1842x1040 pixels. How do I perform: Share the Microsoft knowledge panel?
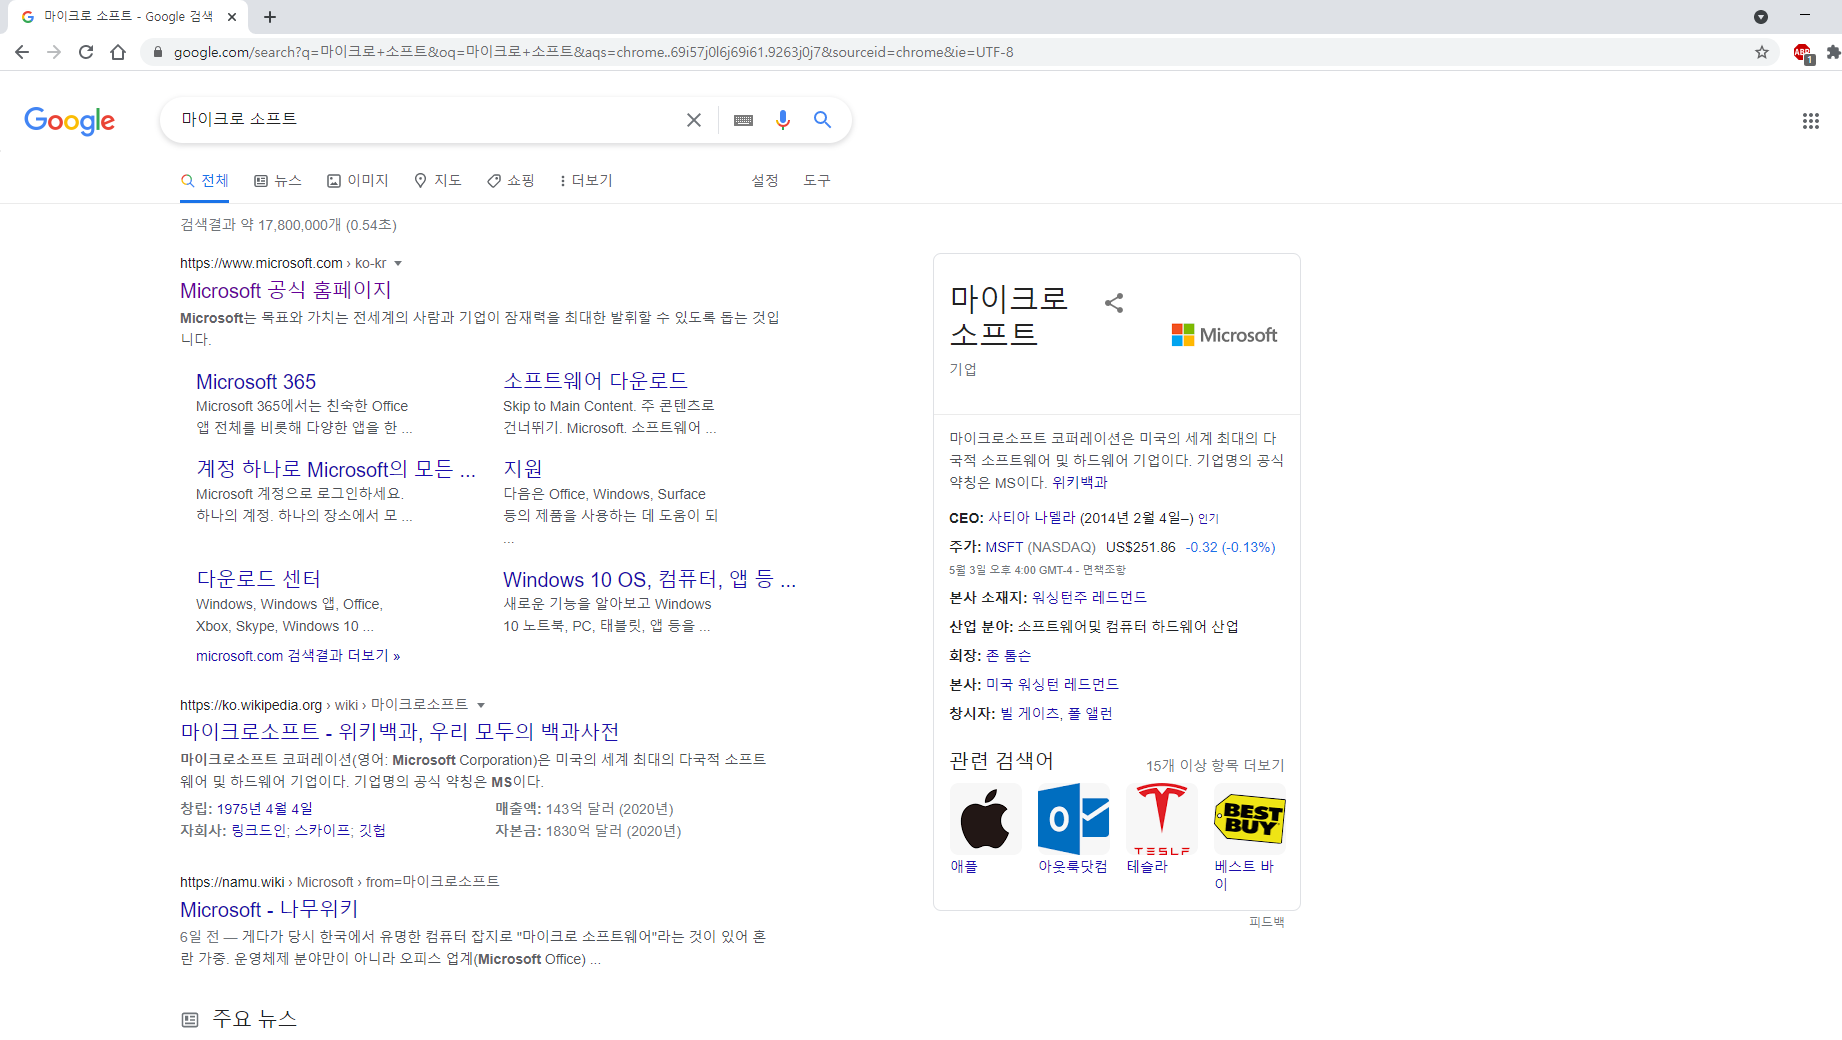[1114, 303]
